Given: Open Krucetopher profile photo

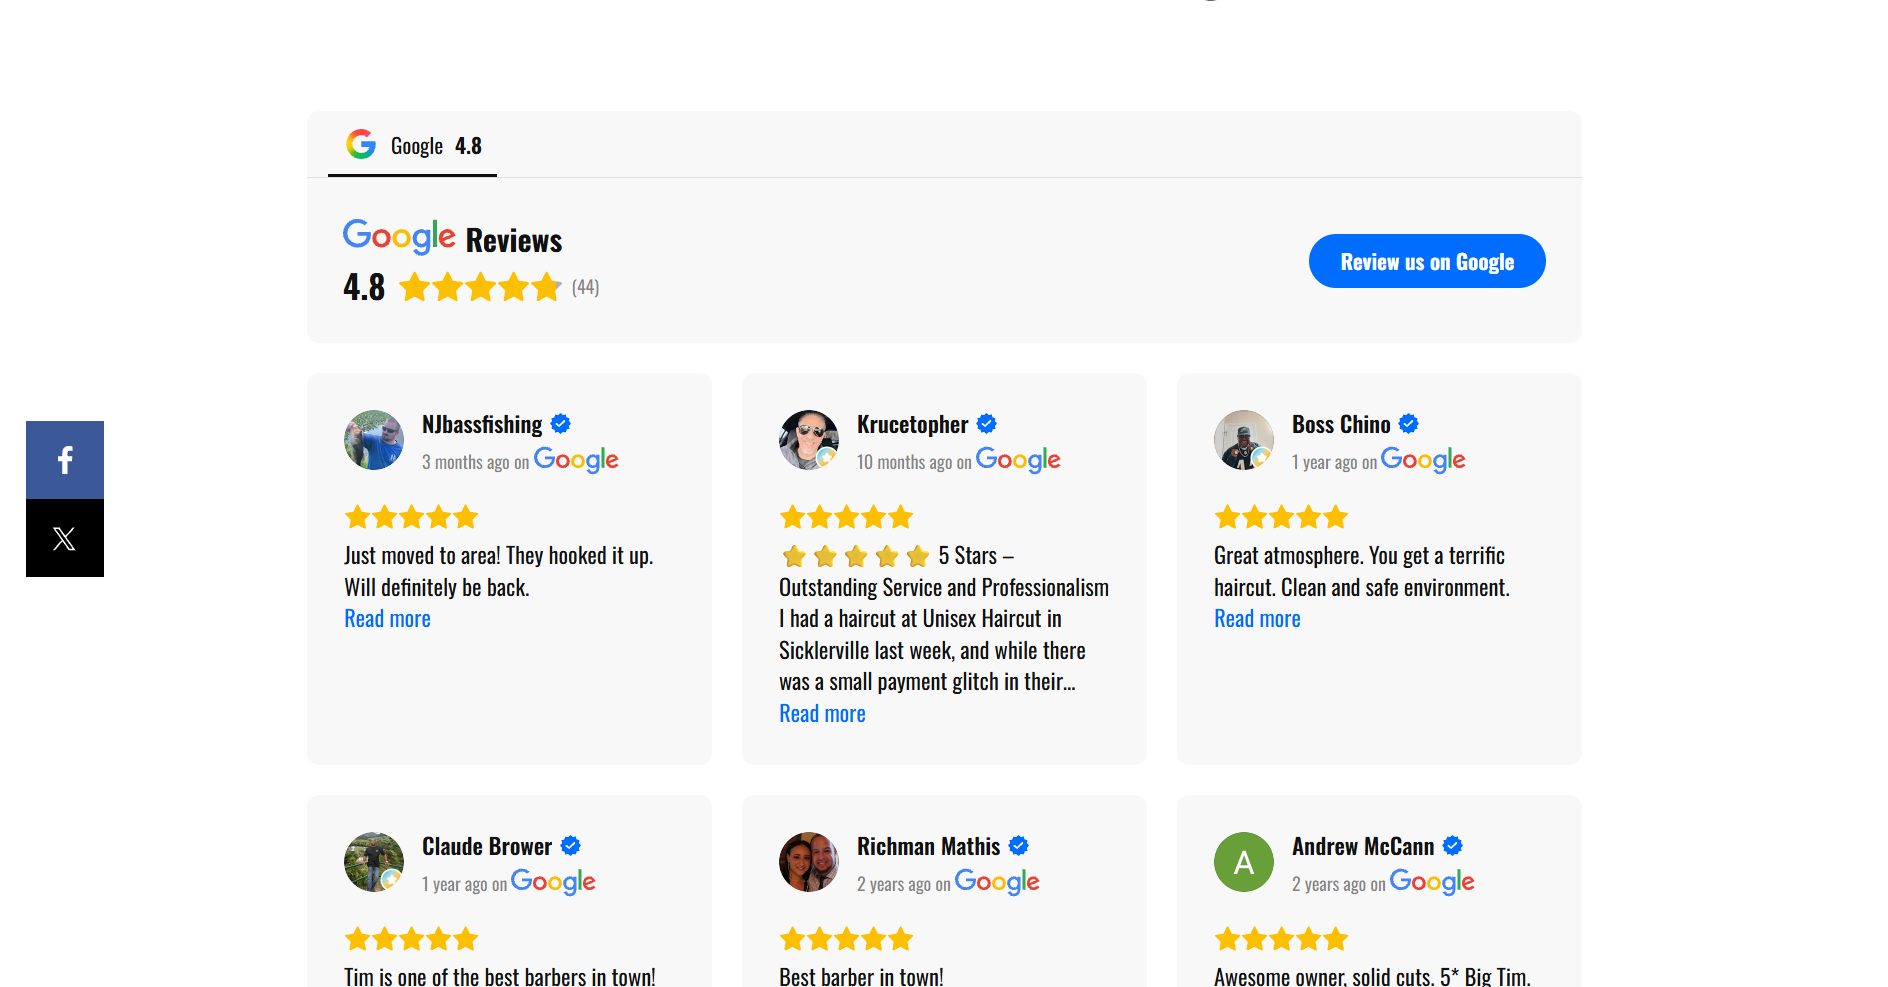Looking at the screenshot, I should (x=809, y=440).
